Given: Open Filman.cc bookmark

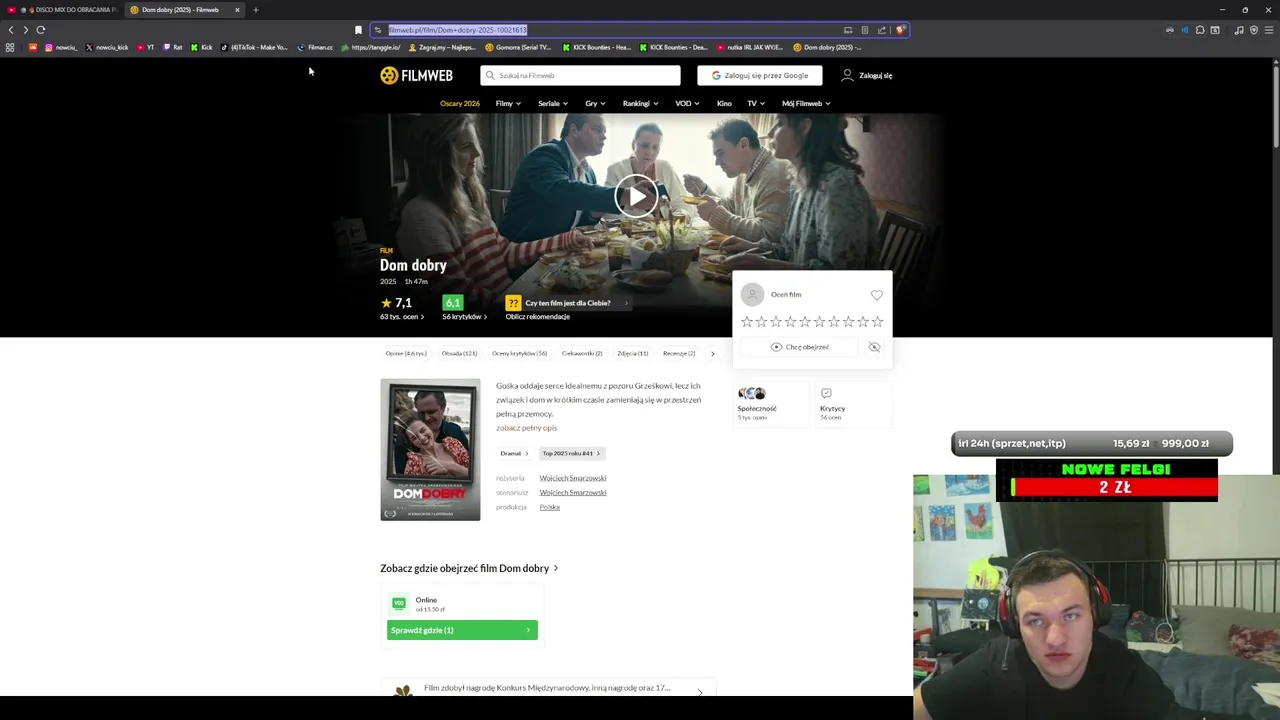Looking at the screenshot, I should 315,47.
